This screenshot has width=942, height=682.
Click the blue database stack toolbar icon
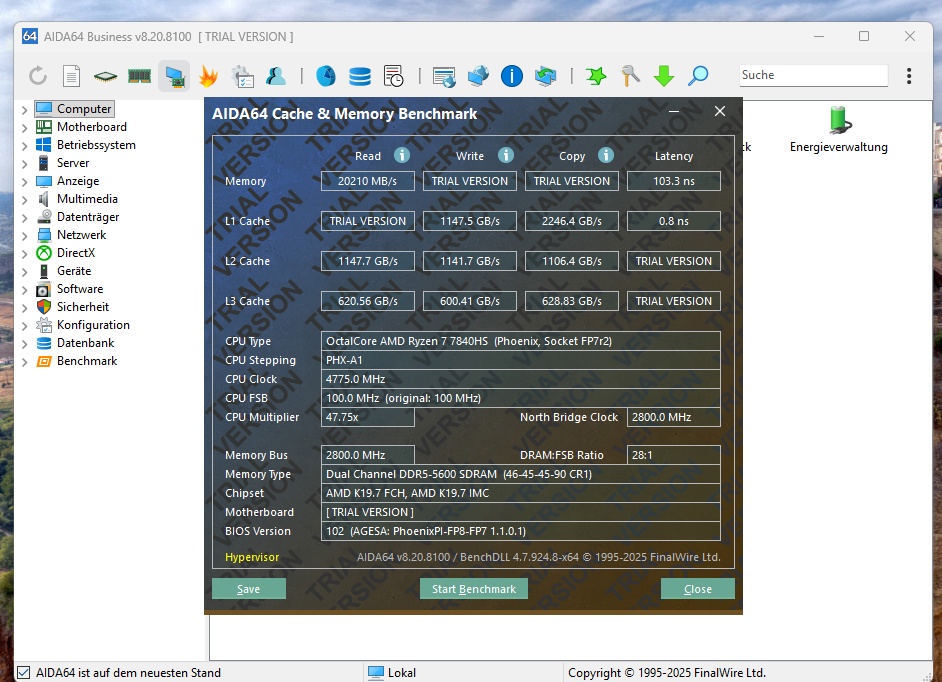(x=360, y=76)
